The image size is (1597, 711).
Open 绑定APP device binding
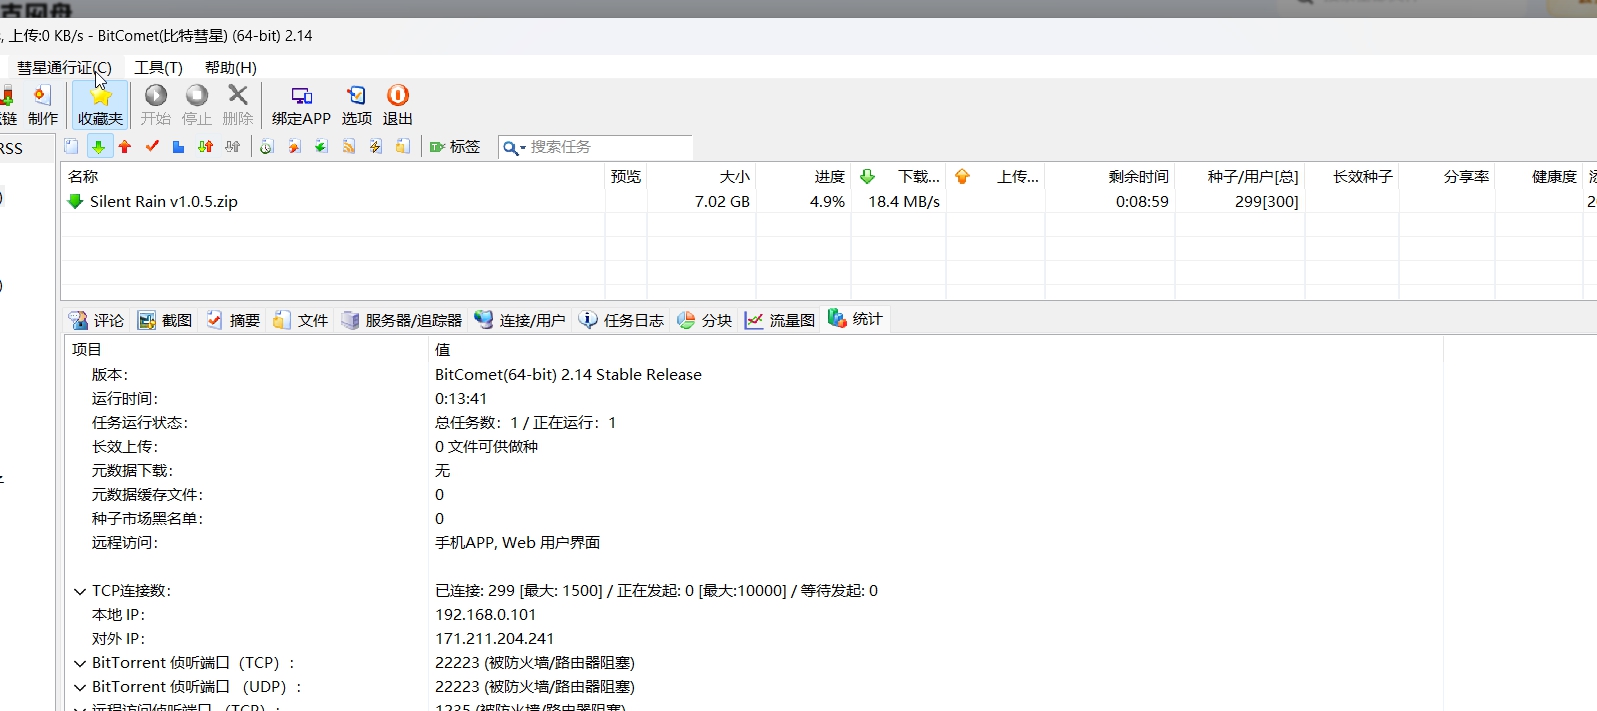coord(301,105)
